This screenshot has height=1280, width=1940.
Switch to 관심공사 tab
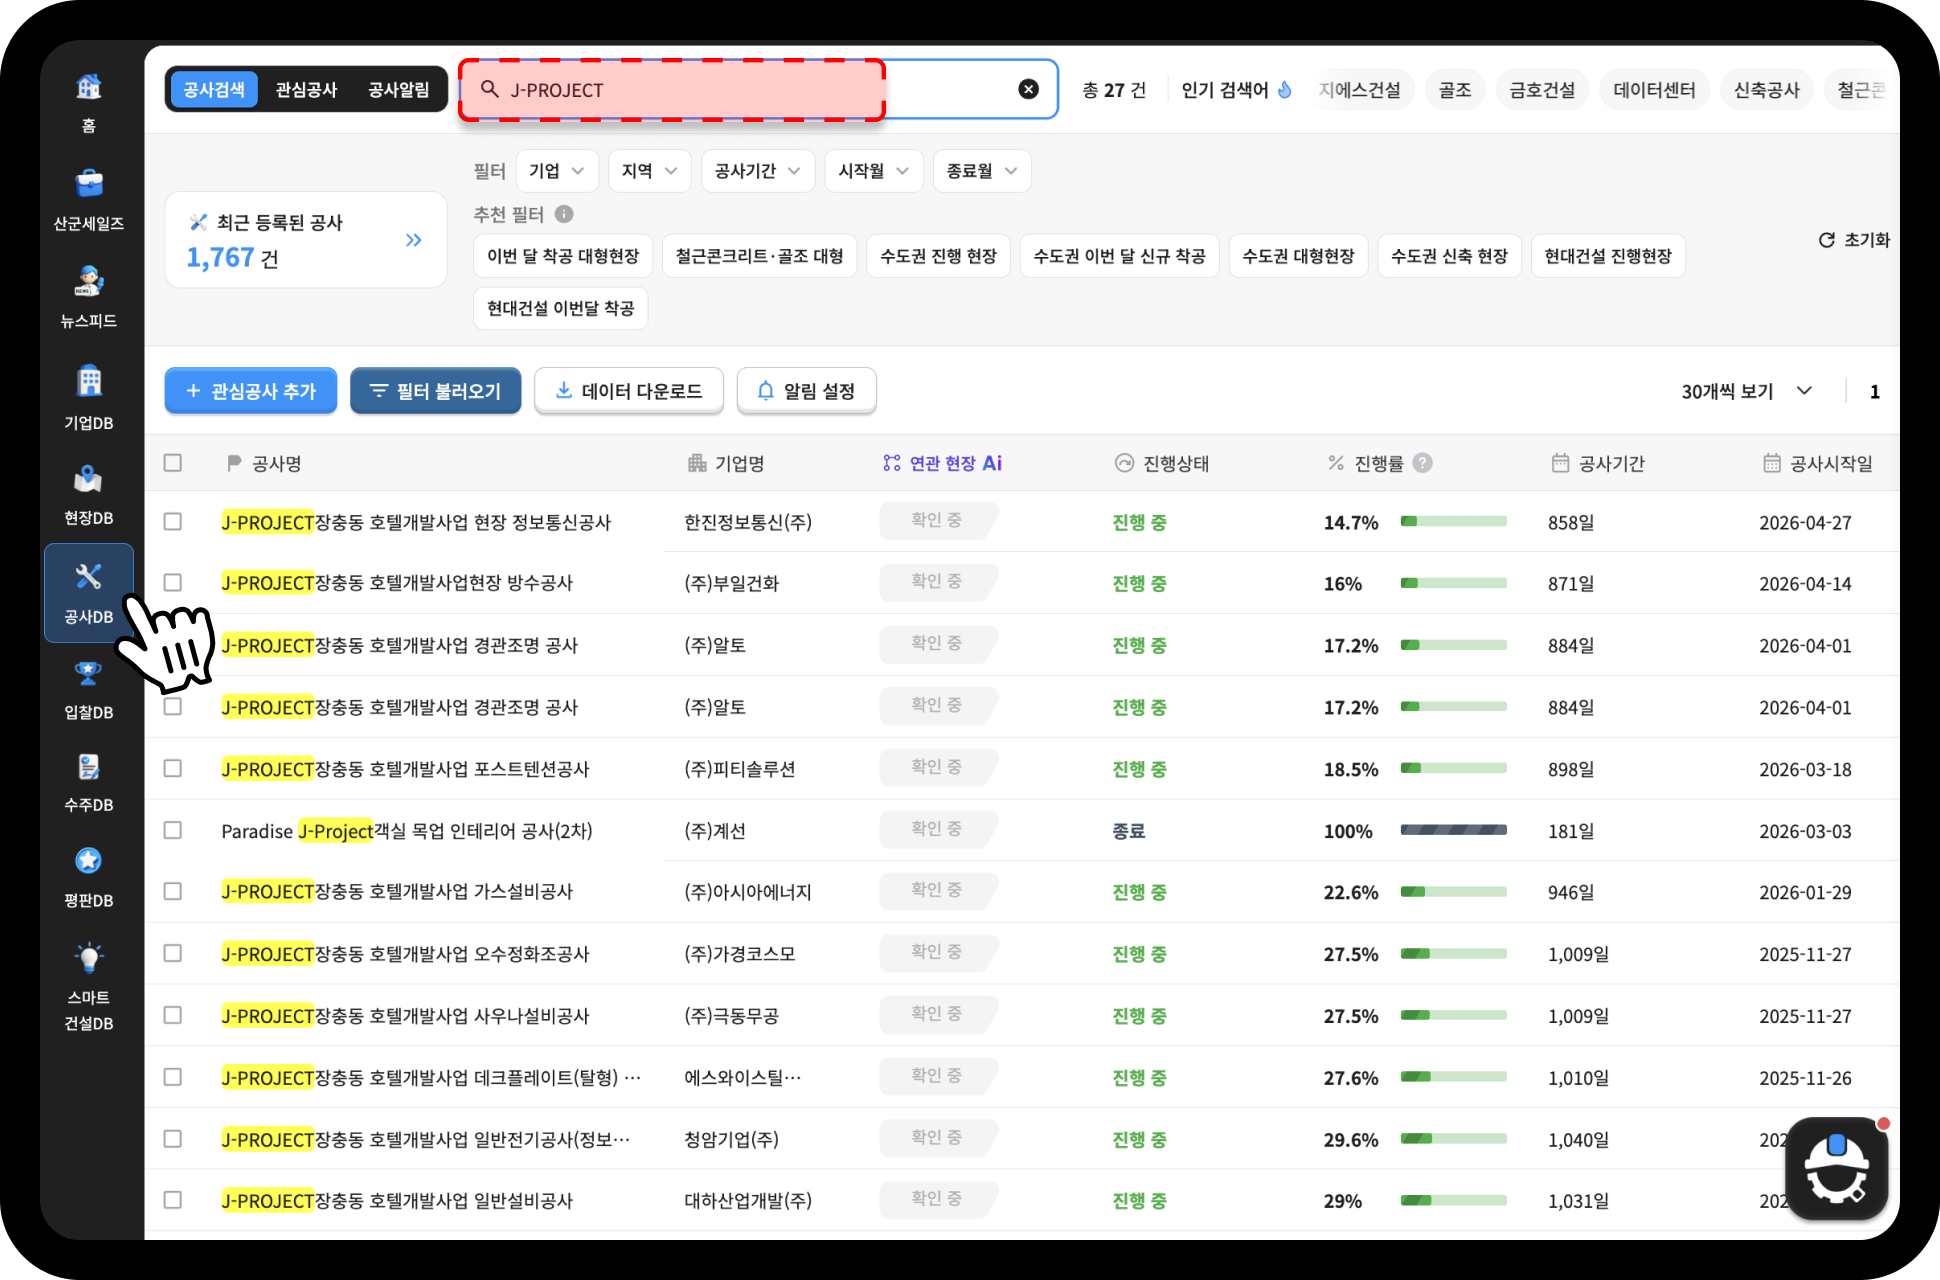[306, 90]
